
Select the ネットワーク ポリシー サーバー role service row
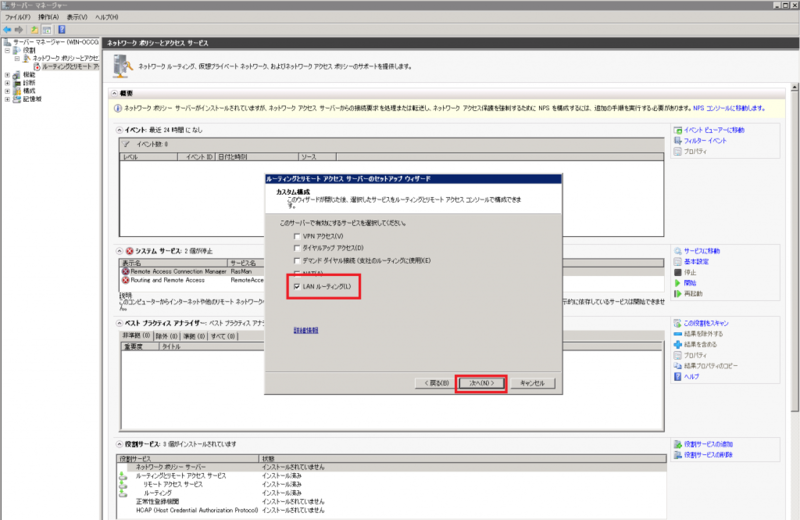tap(391, 467)
